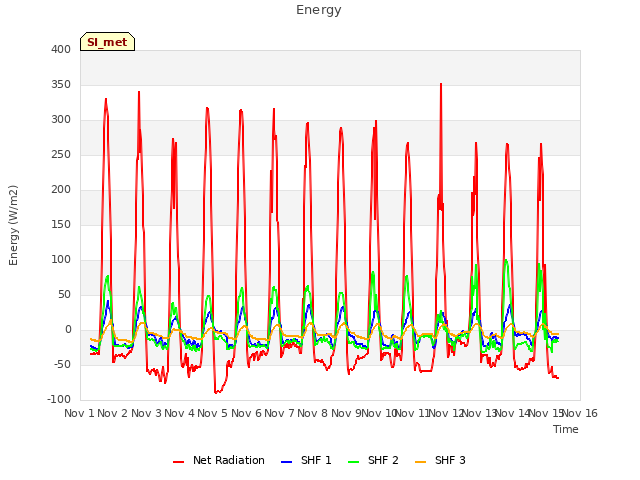Click the Nov 7 x-axis tick label

pyautogui.click(x=279, y=413)
